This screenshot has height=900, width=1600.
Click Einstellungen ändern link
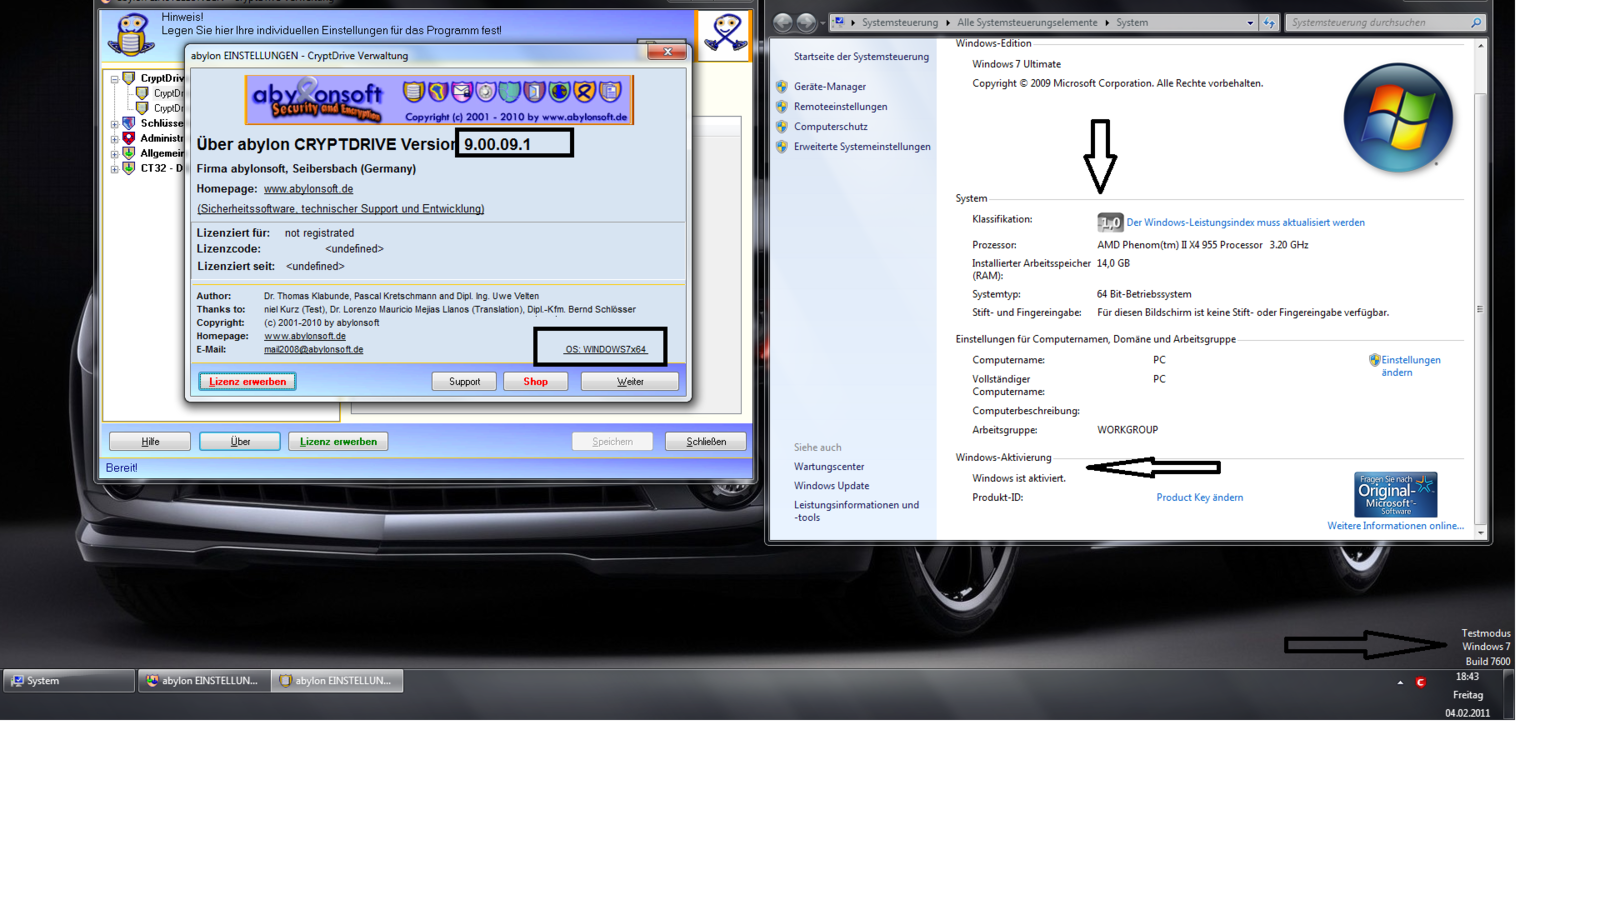1411,366
